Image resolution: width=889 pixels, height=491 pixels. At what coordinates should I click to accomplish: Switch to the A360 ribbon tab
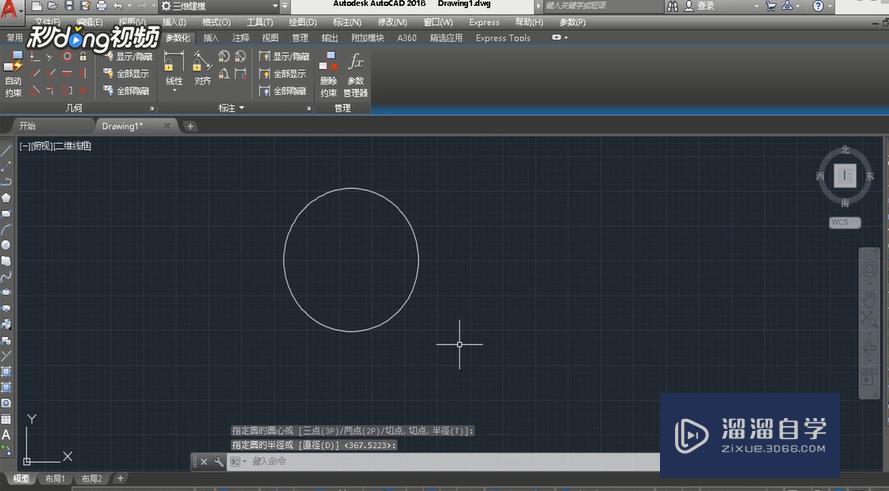point(407,38)
